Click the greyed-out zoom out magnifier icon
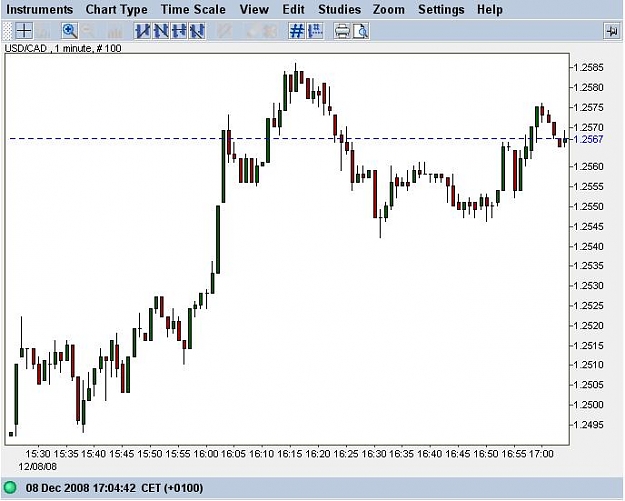Screen dimensions: 625x501 [88, 31]
